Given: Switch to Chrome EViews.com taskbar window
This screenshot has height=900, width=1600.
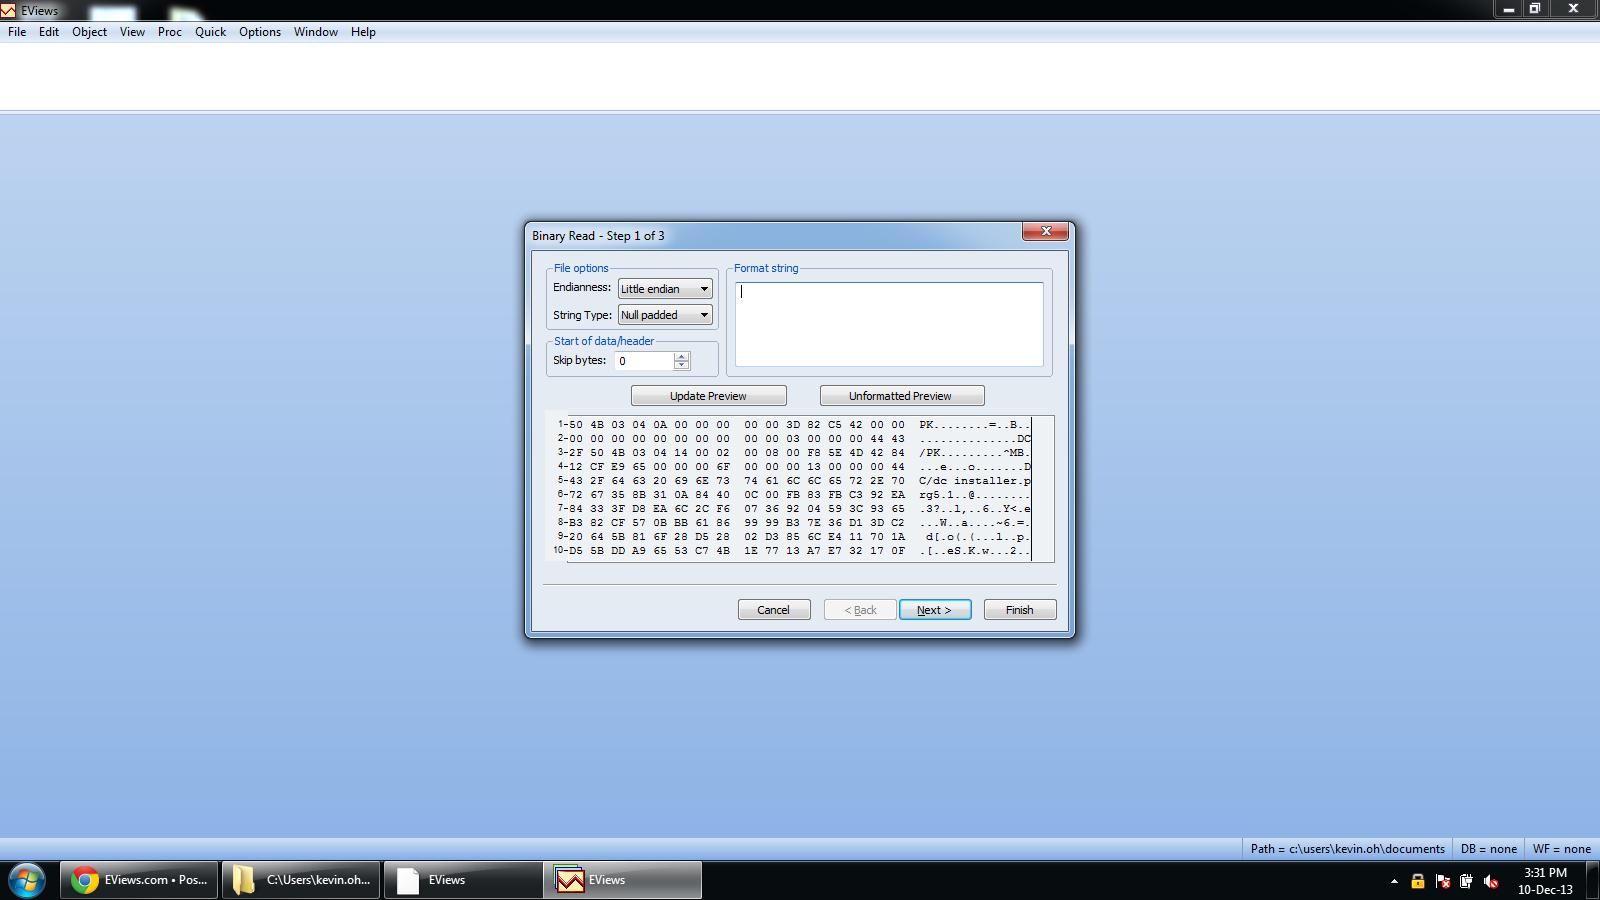Looking at the screenshot, I should pyautogui.click(x=139, y=880).
